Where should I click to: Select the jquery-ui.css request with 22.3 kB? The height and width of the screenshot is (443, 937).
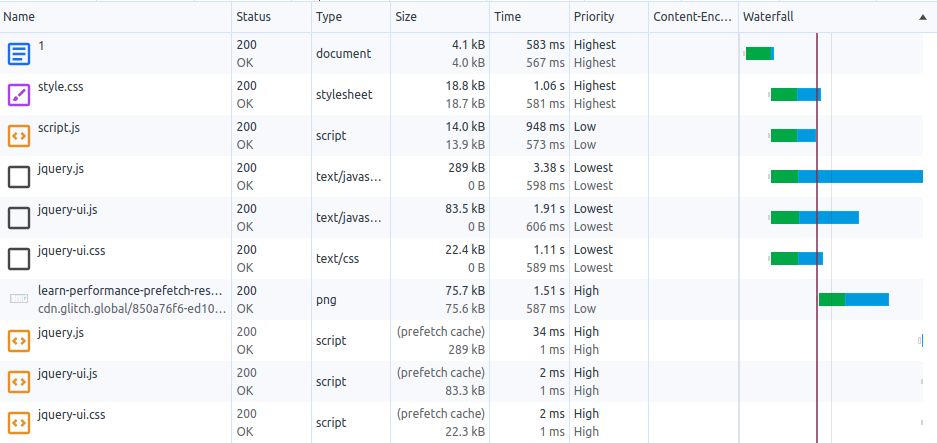(x=71, y=414)
